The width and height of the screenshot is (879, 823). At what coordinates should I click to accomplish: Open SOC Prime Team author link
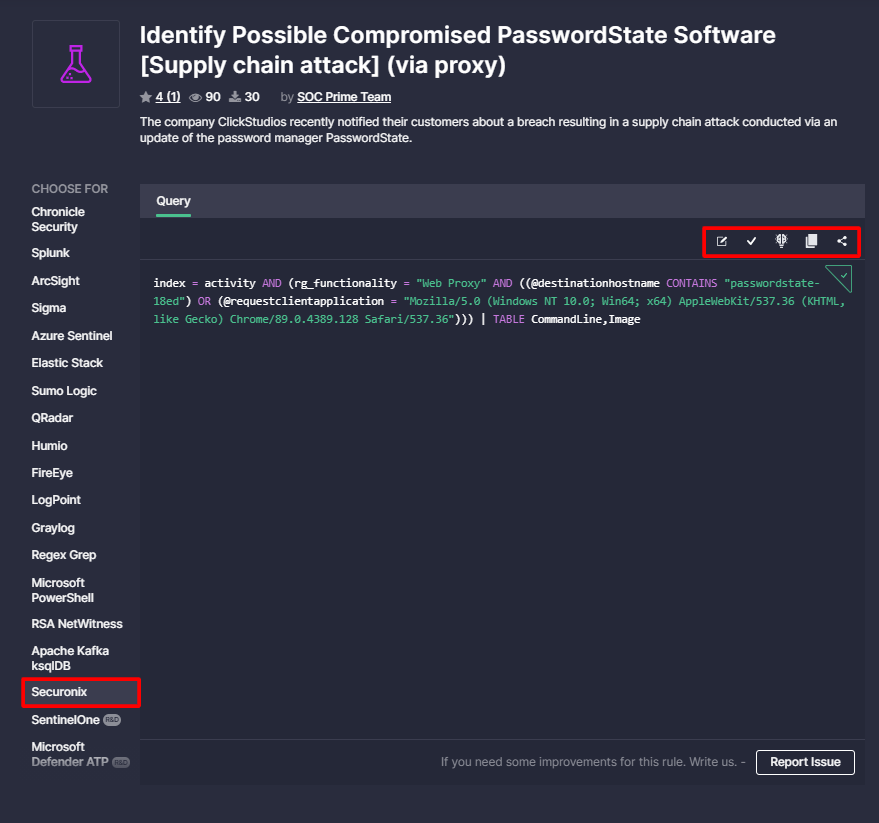point(344,97)
